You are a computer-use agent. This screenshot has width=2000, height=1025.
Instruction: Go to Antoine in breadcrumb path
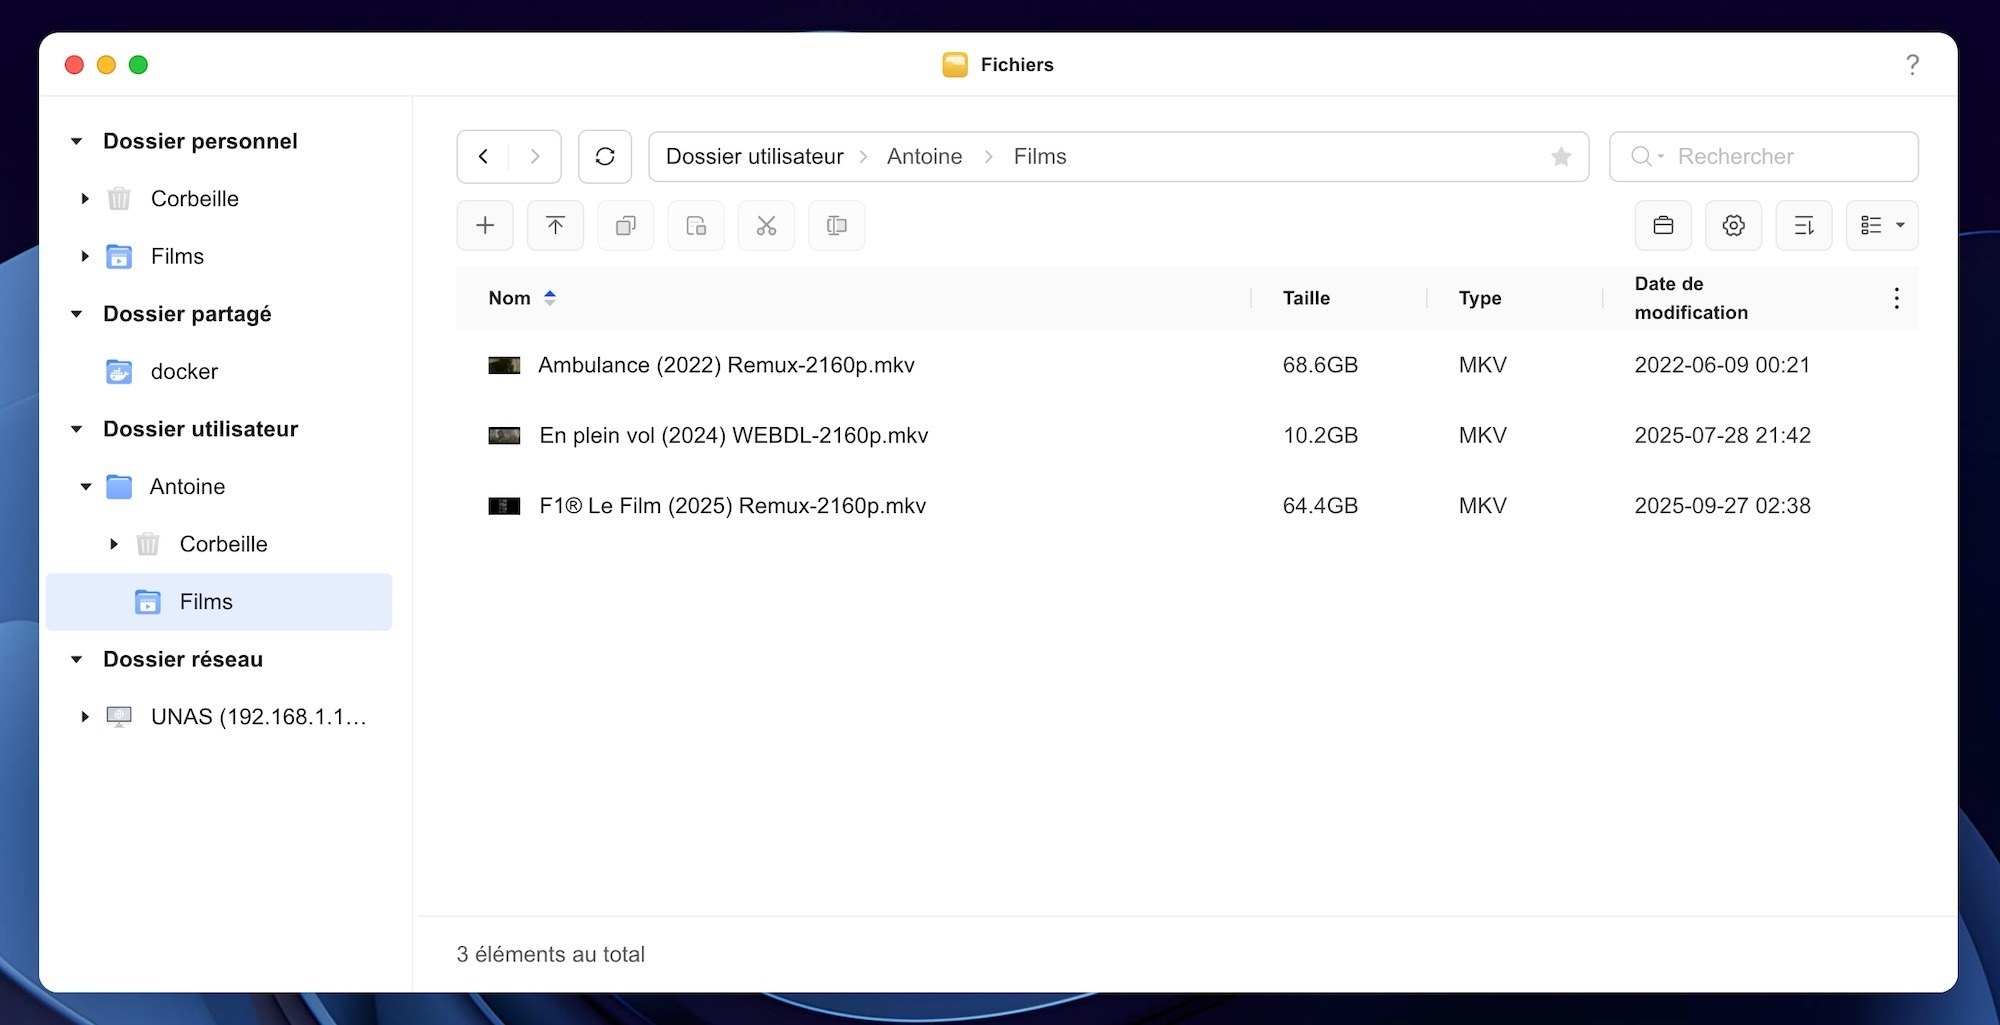pos(924,157)
